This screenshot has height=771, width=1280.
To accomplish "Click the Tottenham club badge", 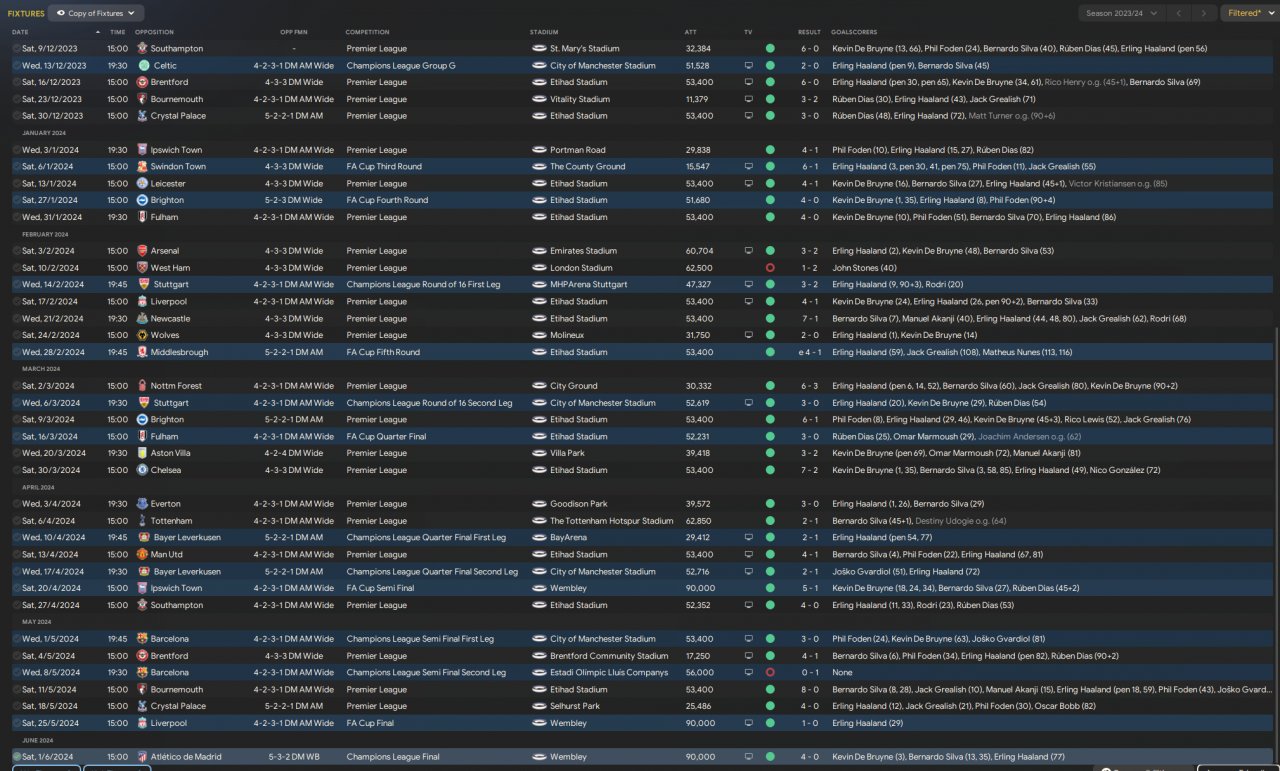I will click(143, 521).
